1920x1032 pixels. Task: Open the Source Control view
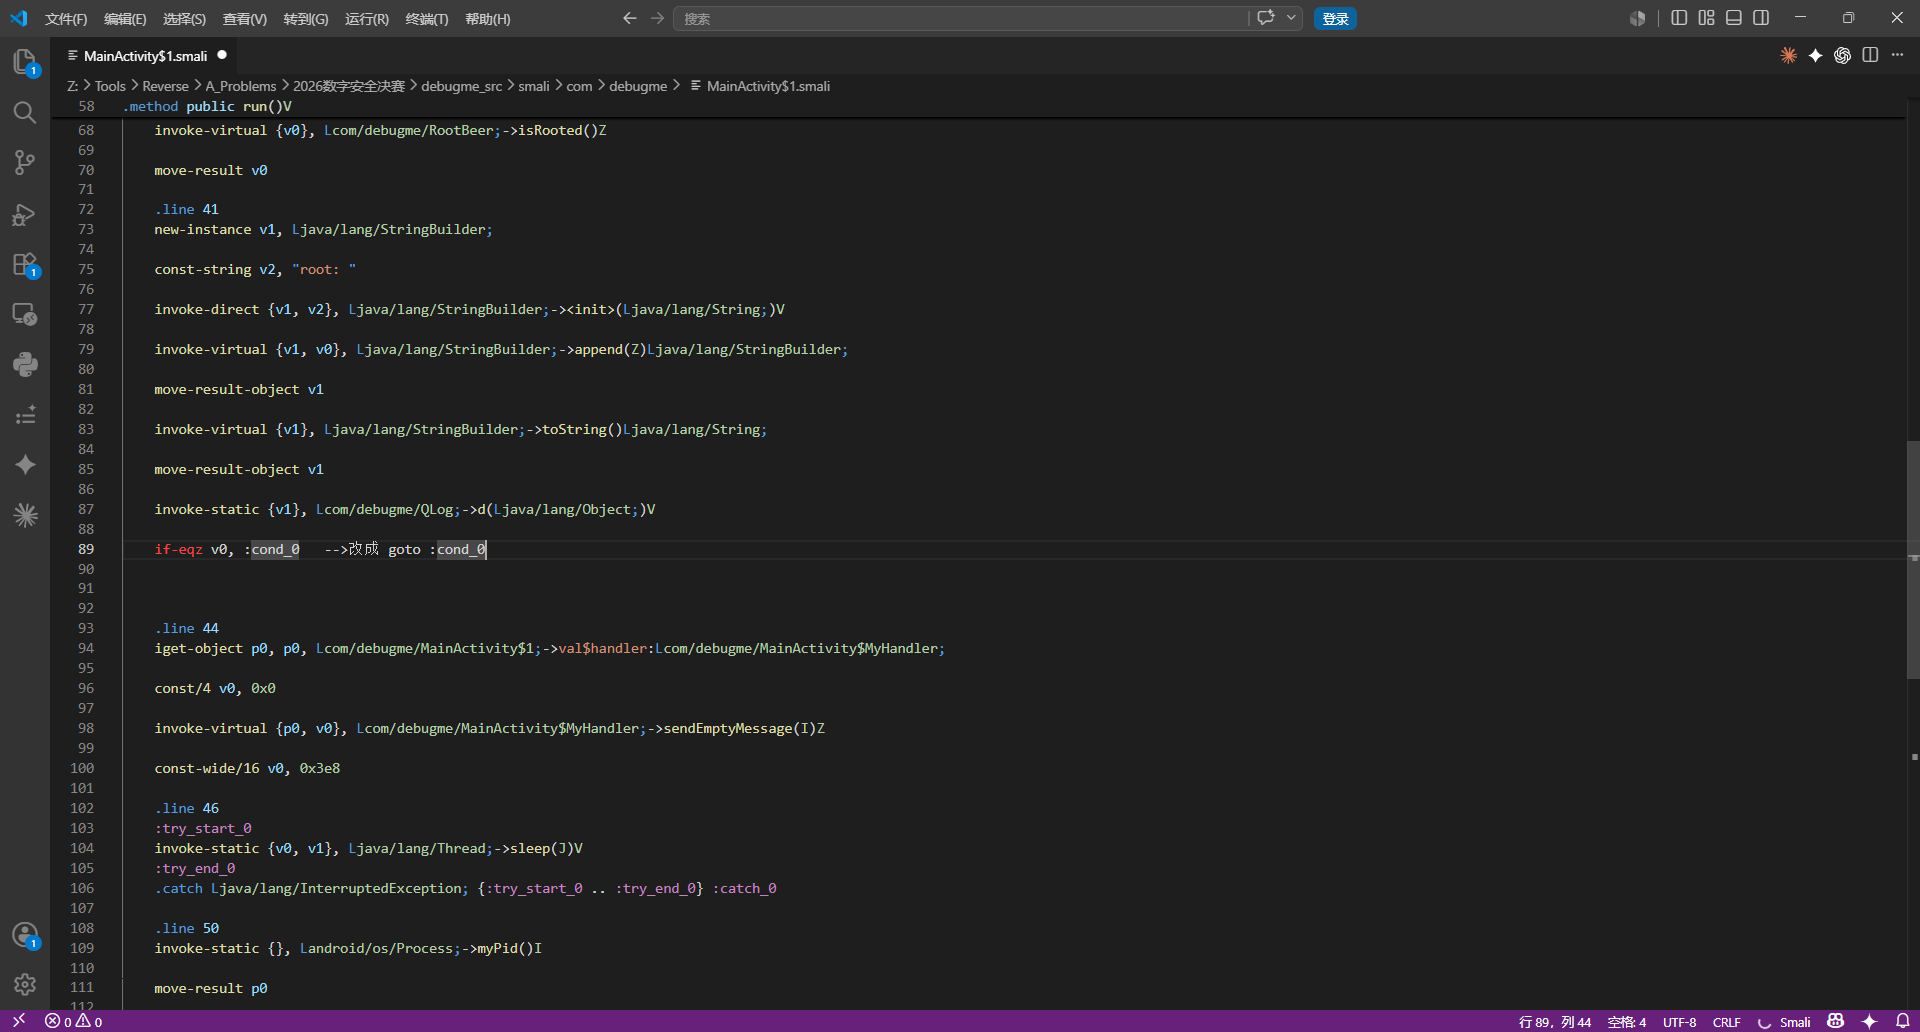[x=25, y=162]
